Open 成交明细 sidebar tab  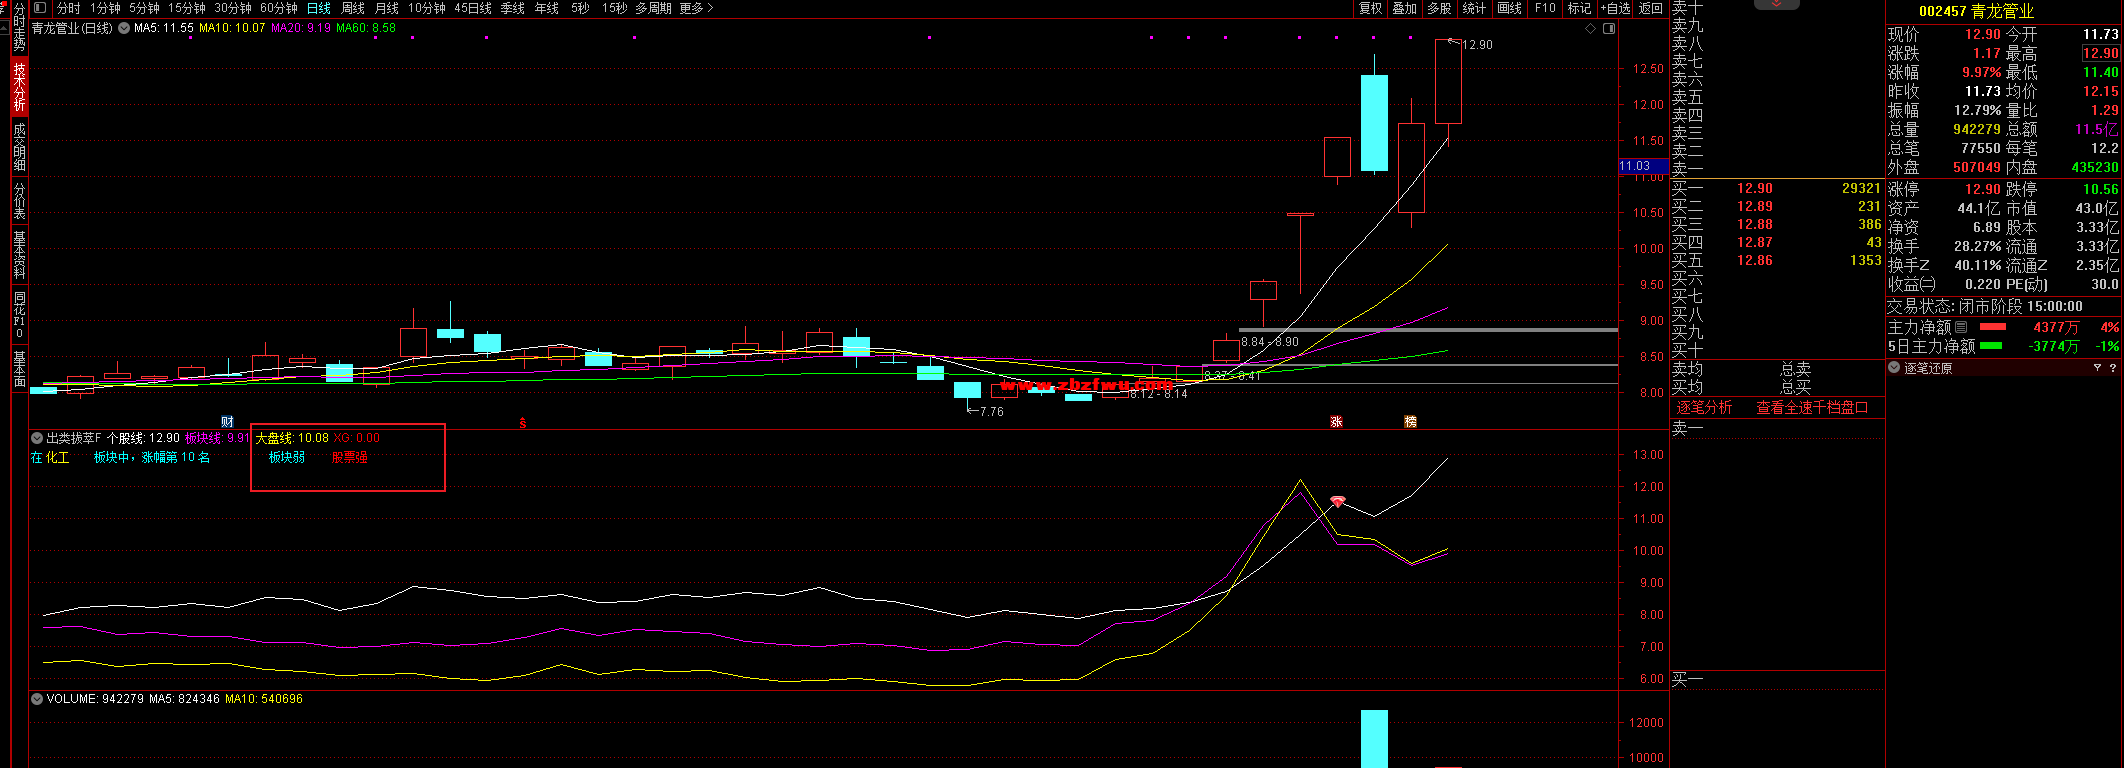point(19,147)
